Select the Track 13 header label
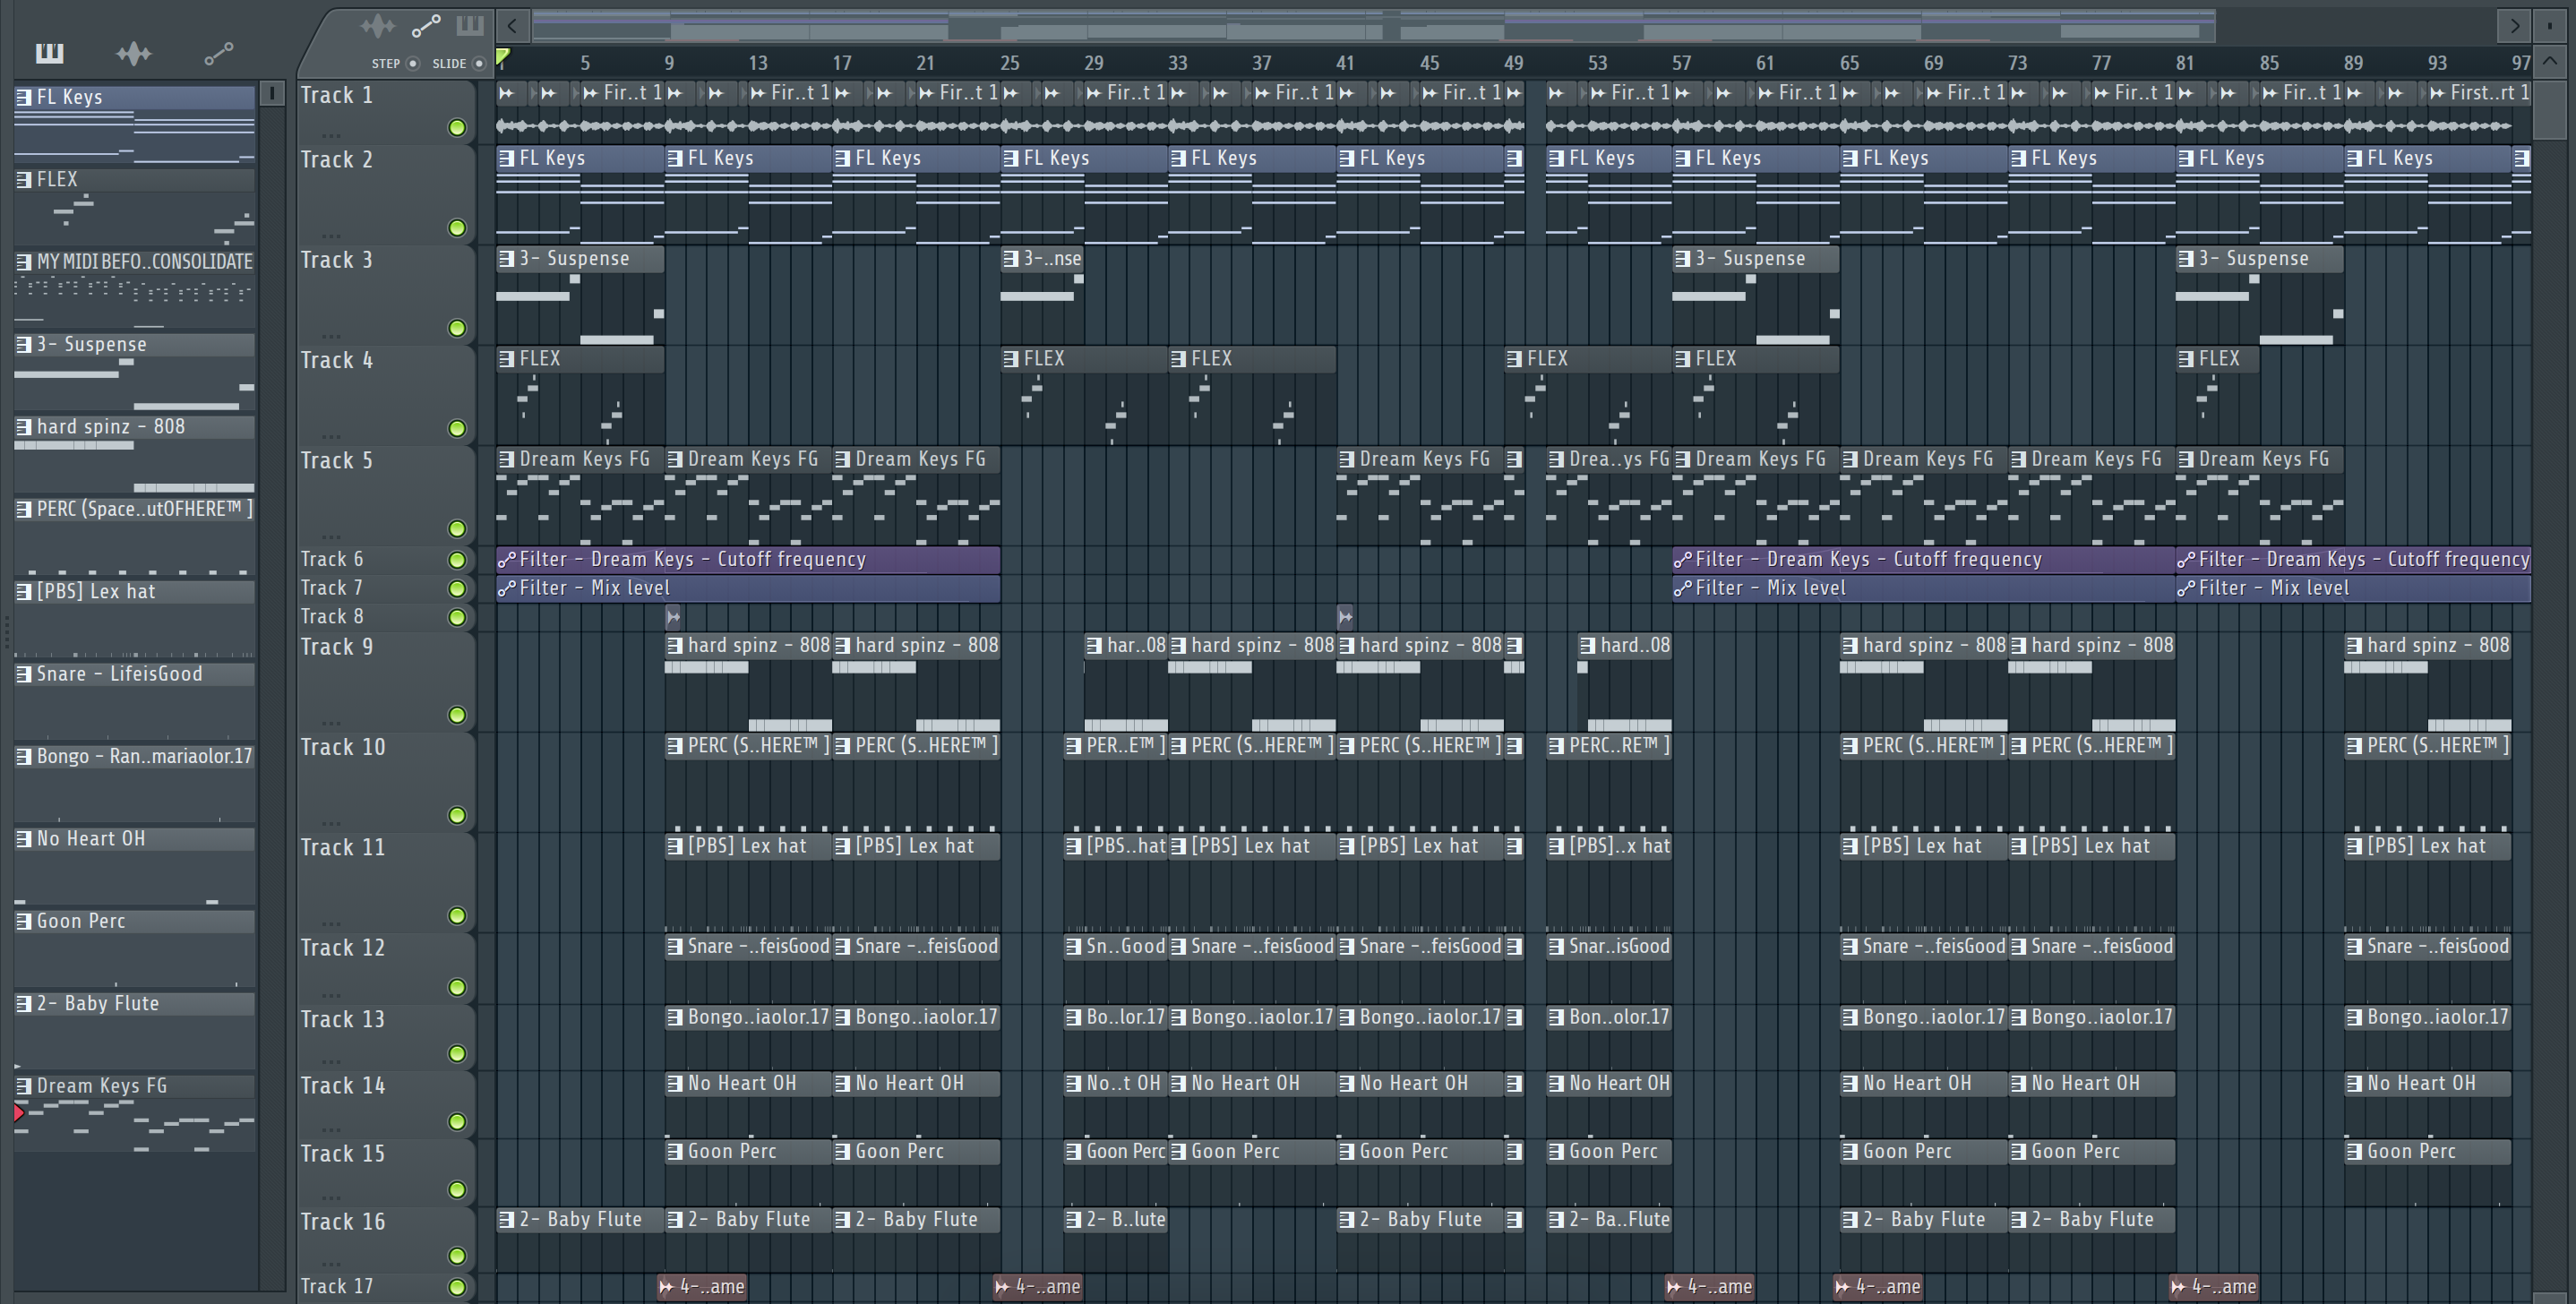The width and height of the screenshot is (2576, 1304). tap(343, 1019)
